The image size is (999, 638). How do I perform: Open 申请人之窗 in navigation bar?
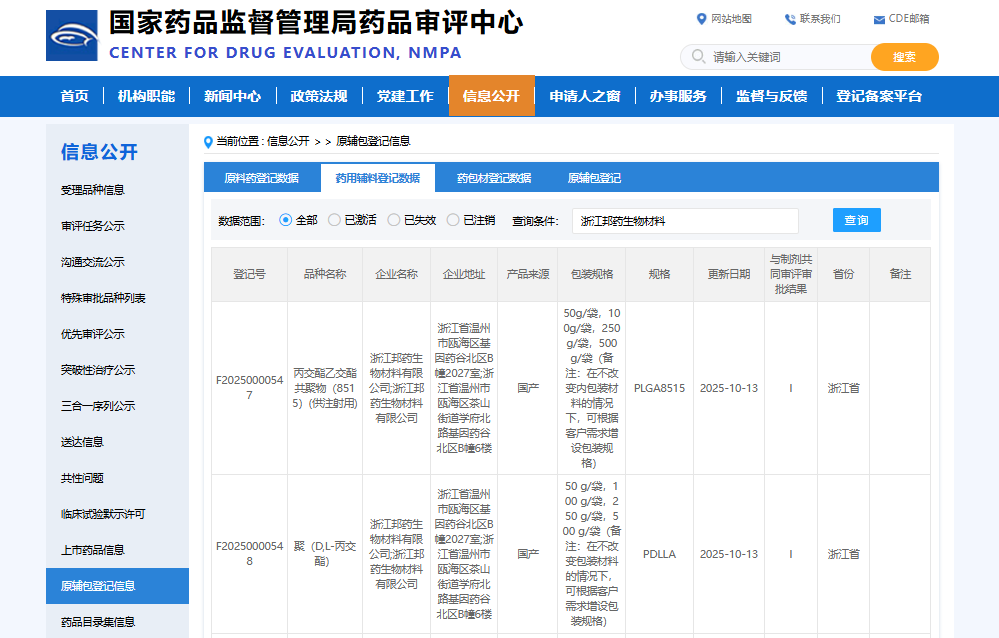[584, 96]
